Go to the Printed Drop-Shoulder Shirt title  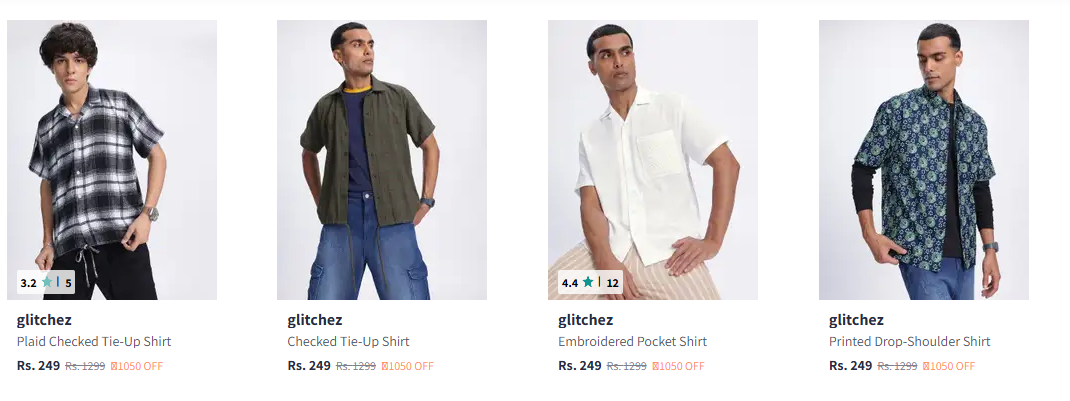pyautogui.click(x=909, y=342)
